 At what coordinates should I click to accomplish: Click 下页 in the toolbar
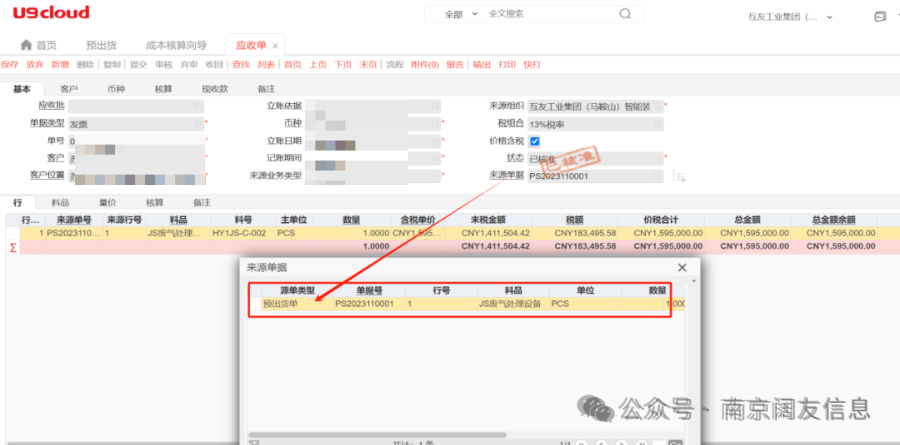(x=343, y=65)
